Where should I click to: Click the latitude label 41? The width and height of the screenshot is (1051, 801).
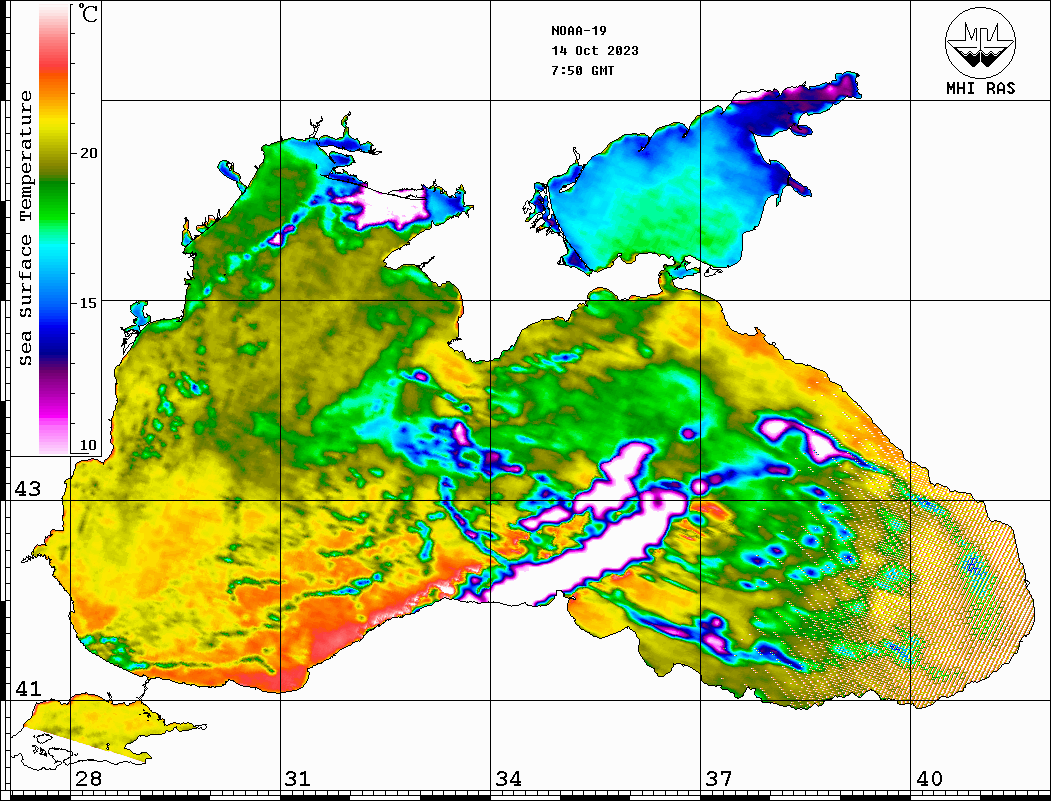click(x=26, y=689)
